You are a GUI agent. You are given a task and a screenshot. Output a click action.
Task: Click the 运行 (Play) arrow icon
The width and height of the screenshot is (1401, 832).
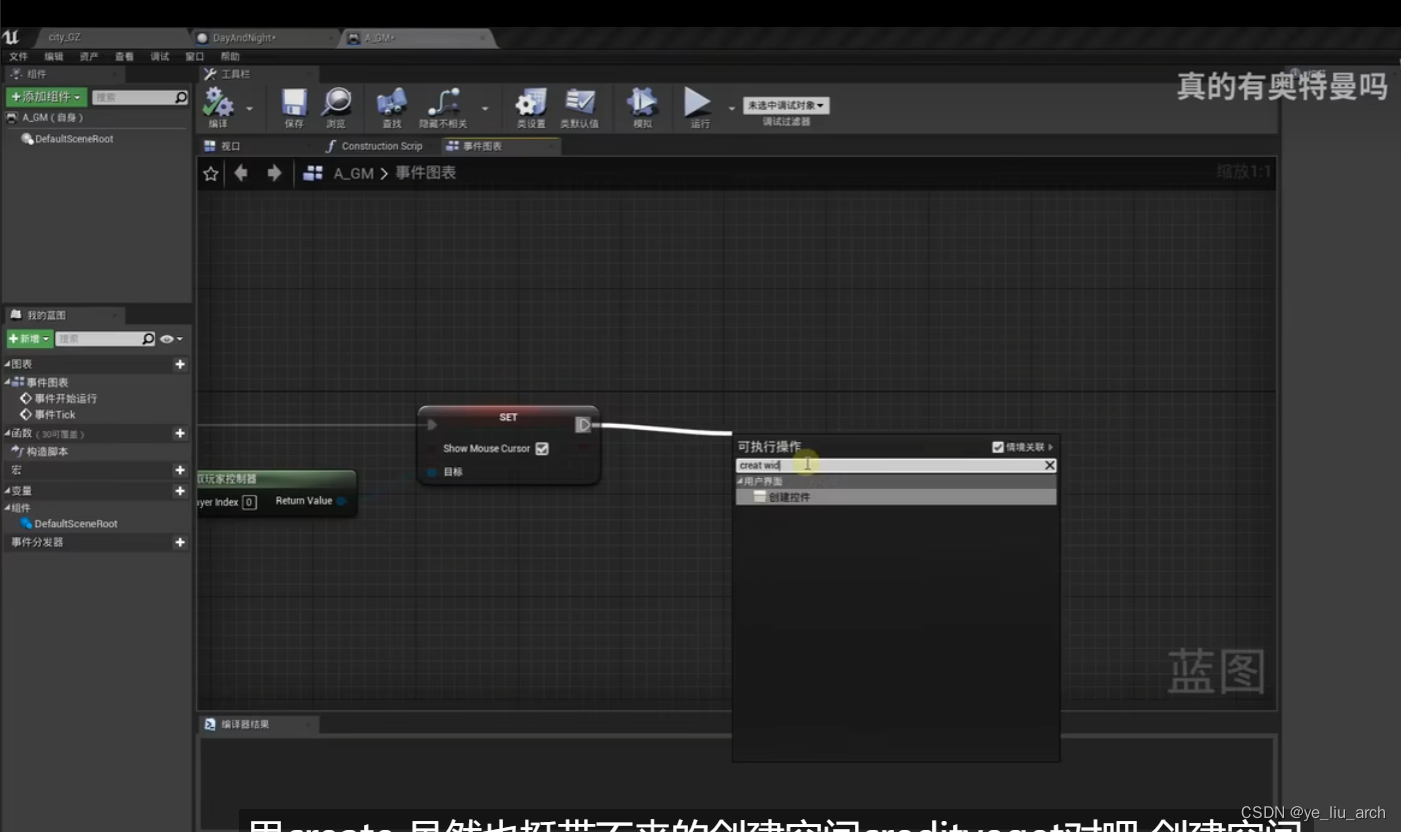click(698, 102)
